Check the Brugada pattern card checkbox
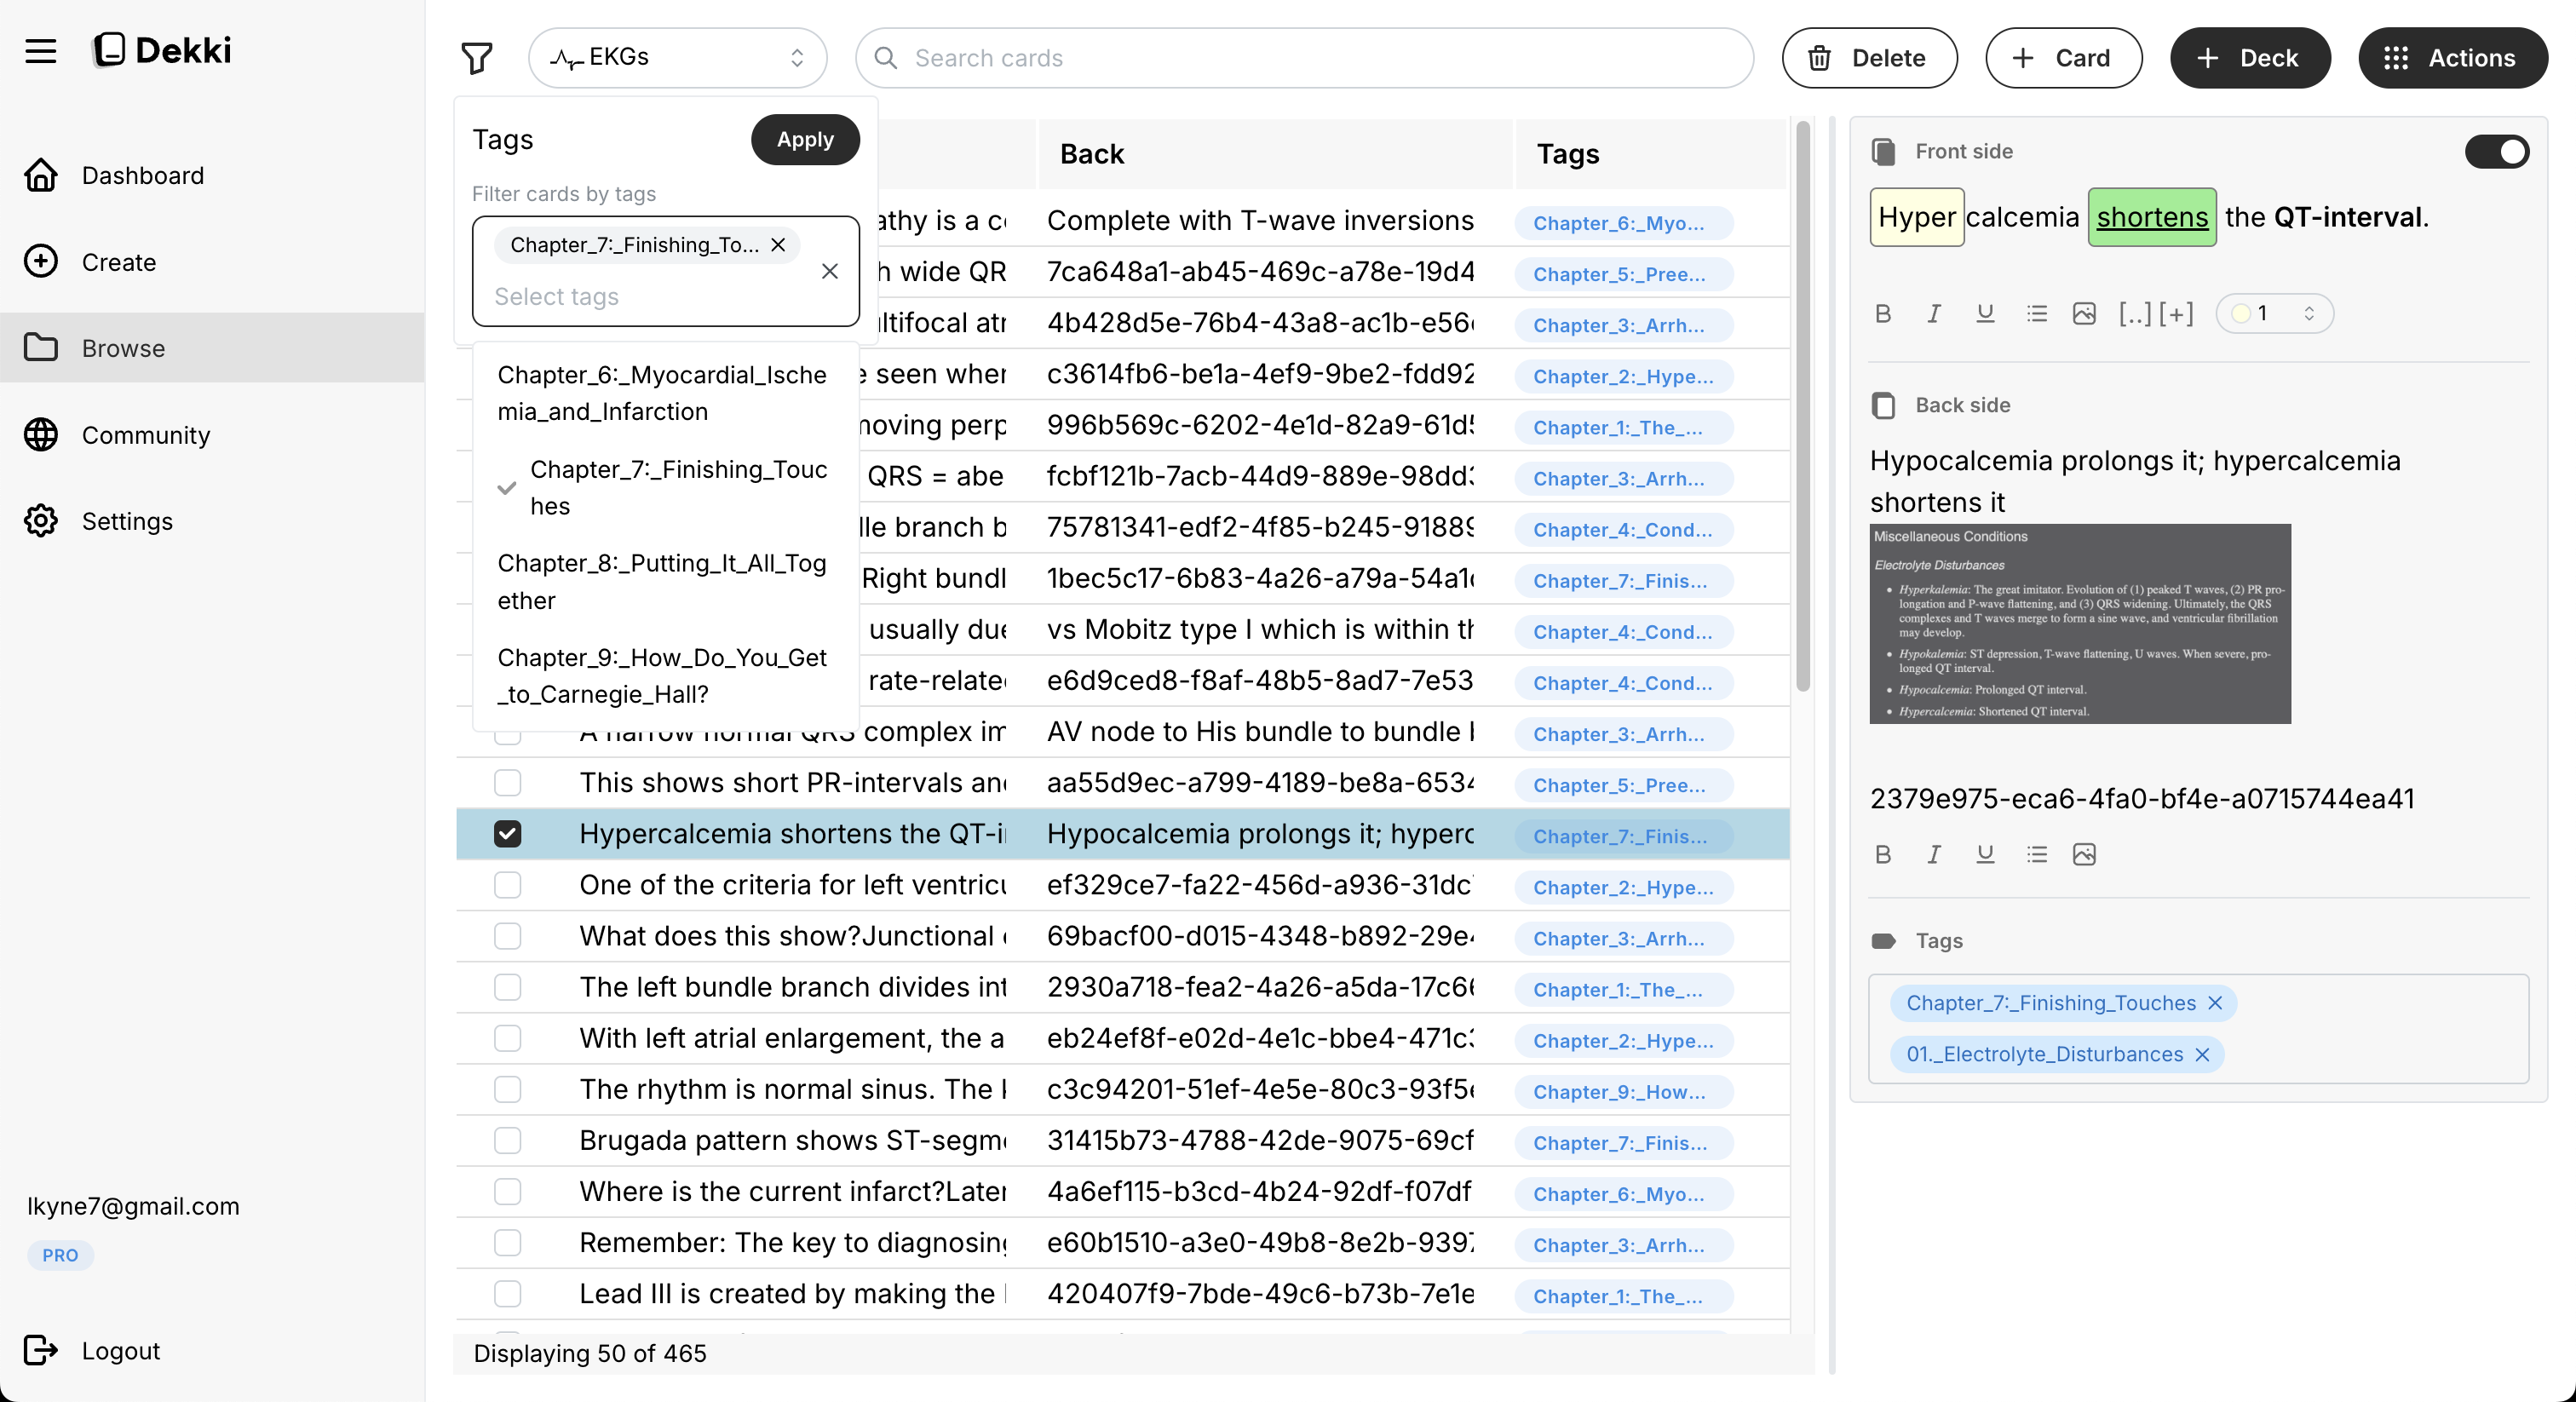The width and height of the screenshot is (2576, 1402). [508, 1141]
